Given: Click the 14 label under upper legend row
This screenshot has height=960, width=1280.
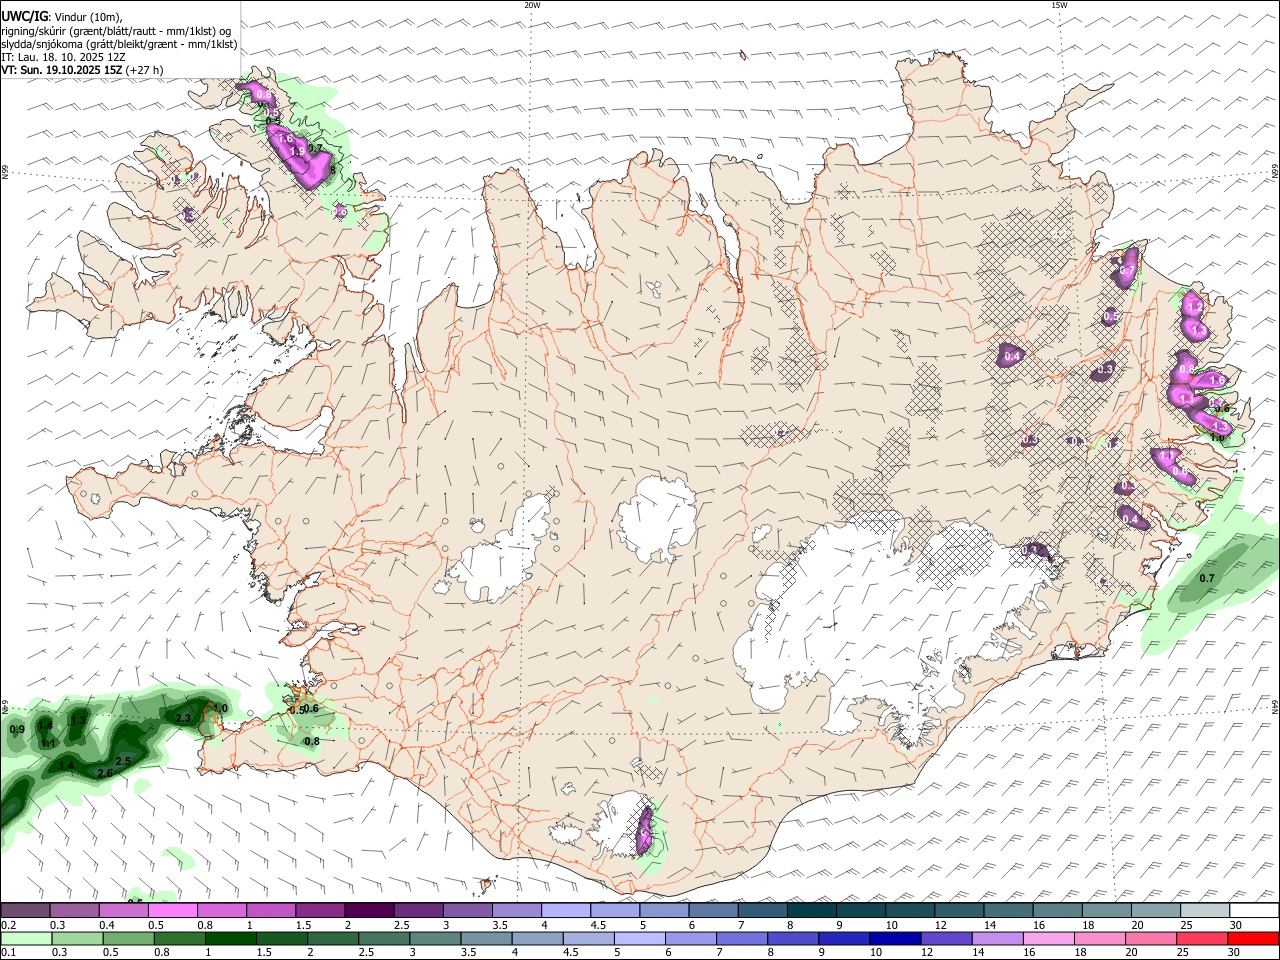Looking at the screenshot, I should [989, 925].
